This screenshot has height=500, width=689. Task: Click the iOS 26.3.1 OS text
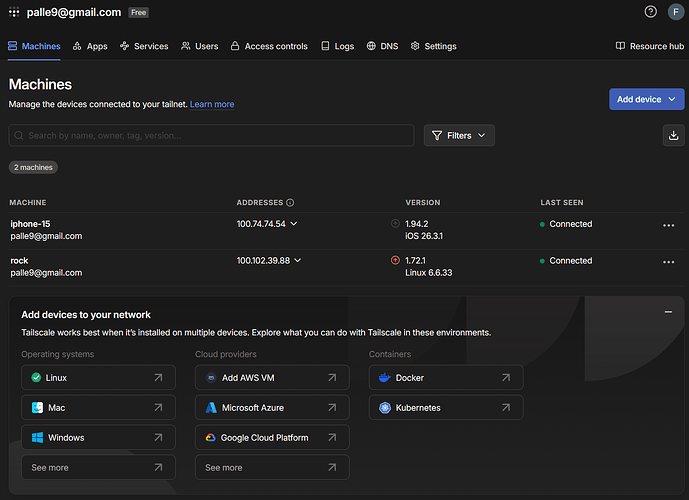pyautogui.click(x=424, y=236)
